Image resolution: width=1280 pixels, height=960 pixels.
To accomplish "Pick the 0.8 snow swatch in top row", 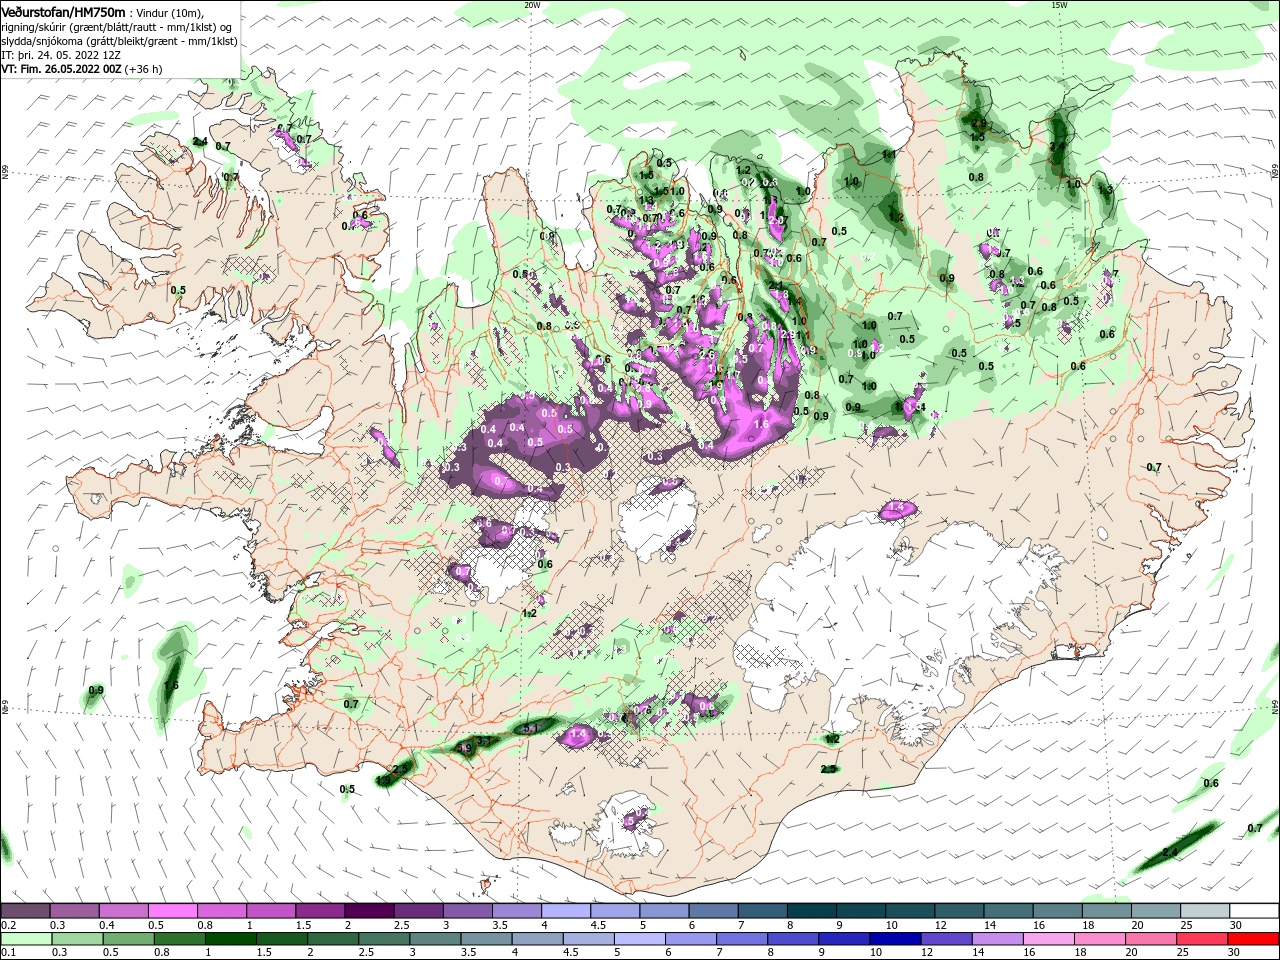I will [x=221, y=911].
